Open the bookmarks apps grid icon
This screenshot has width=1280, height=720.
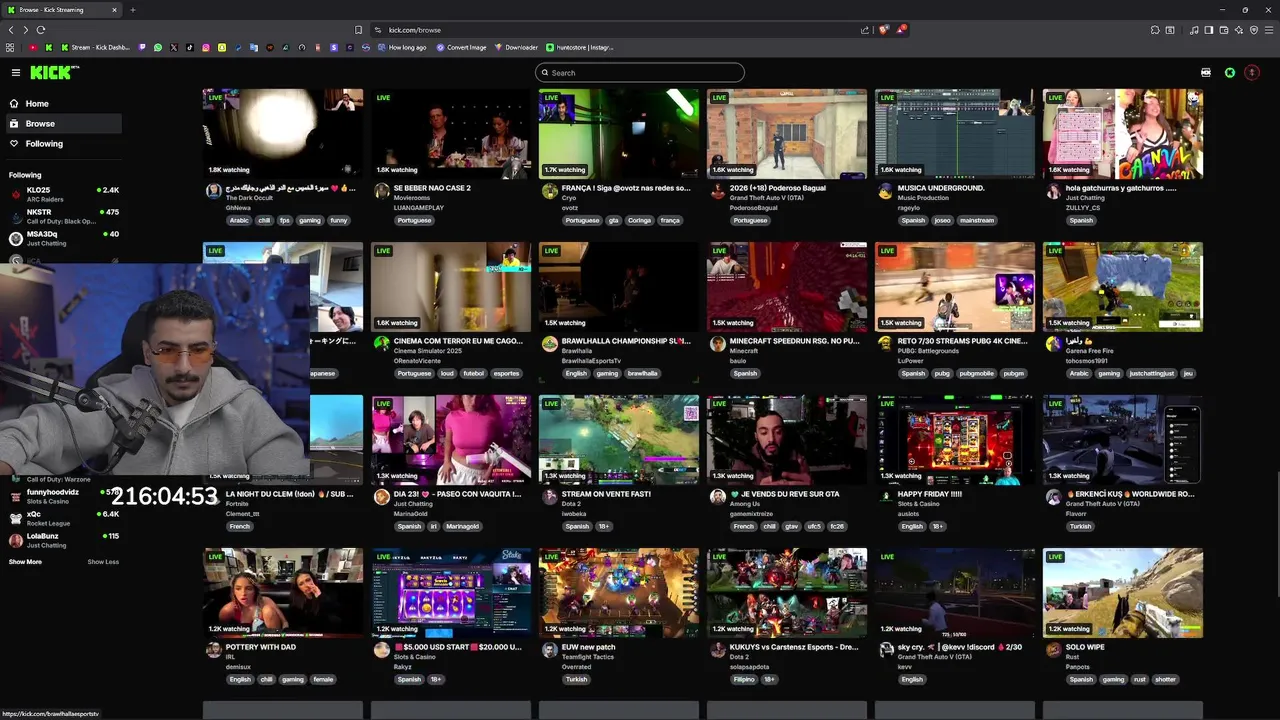point(10,47)
